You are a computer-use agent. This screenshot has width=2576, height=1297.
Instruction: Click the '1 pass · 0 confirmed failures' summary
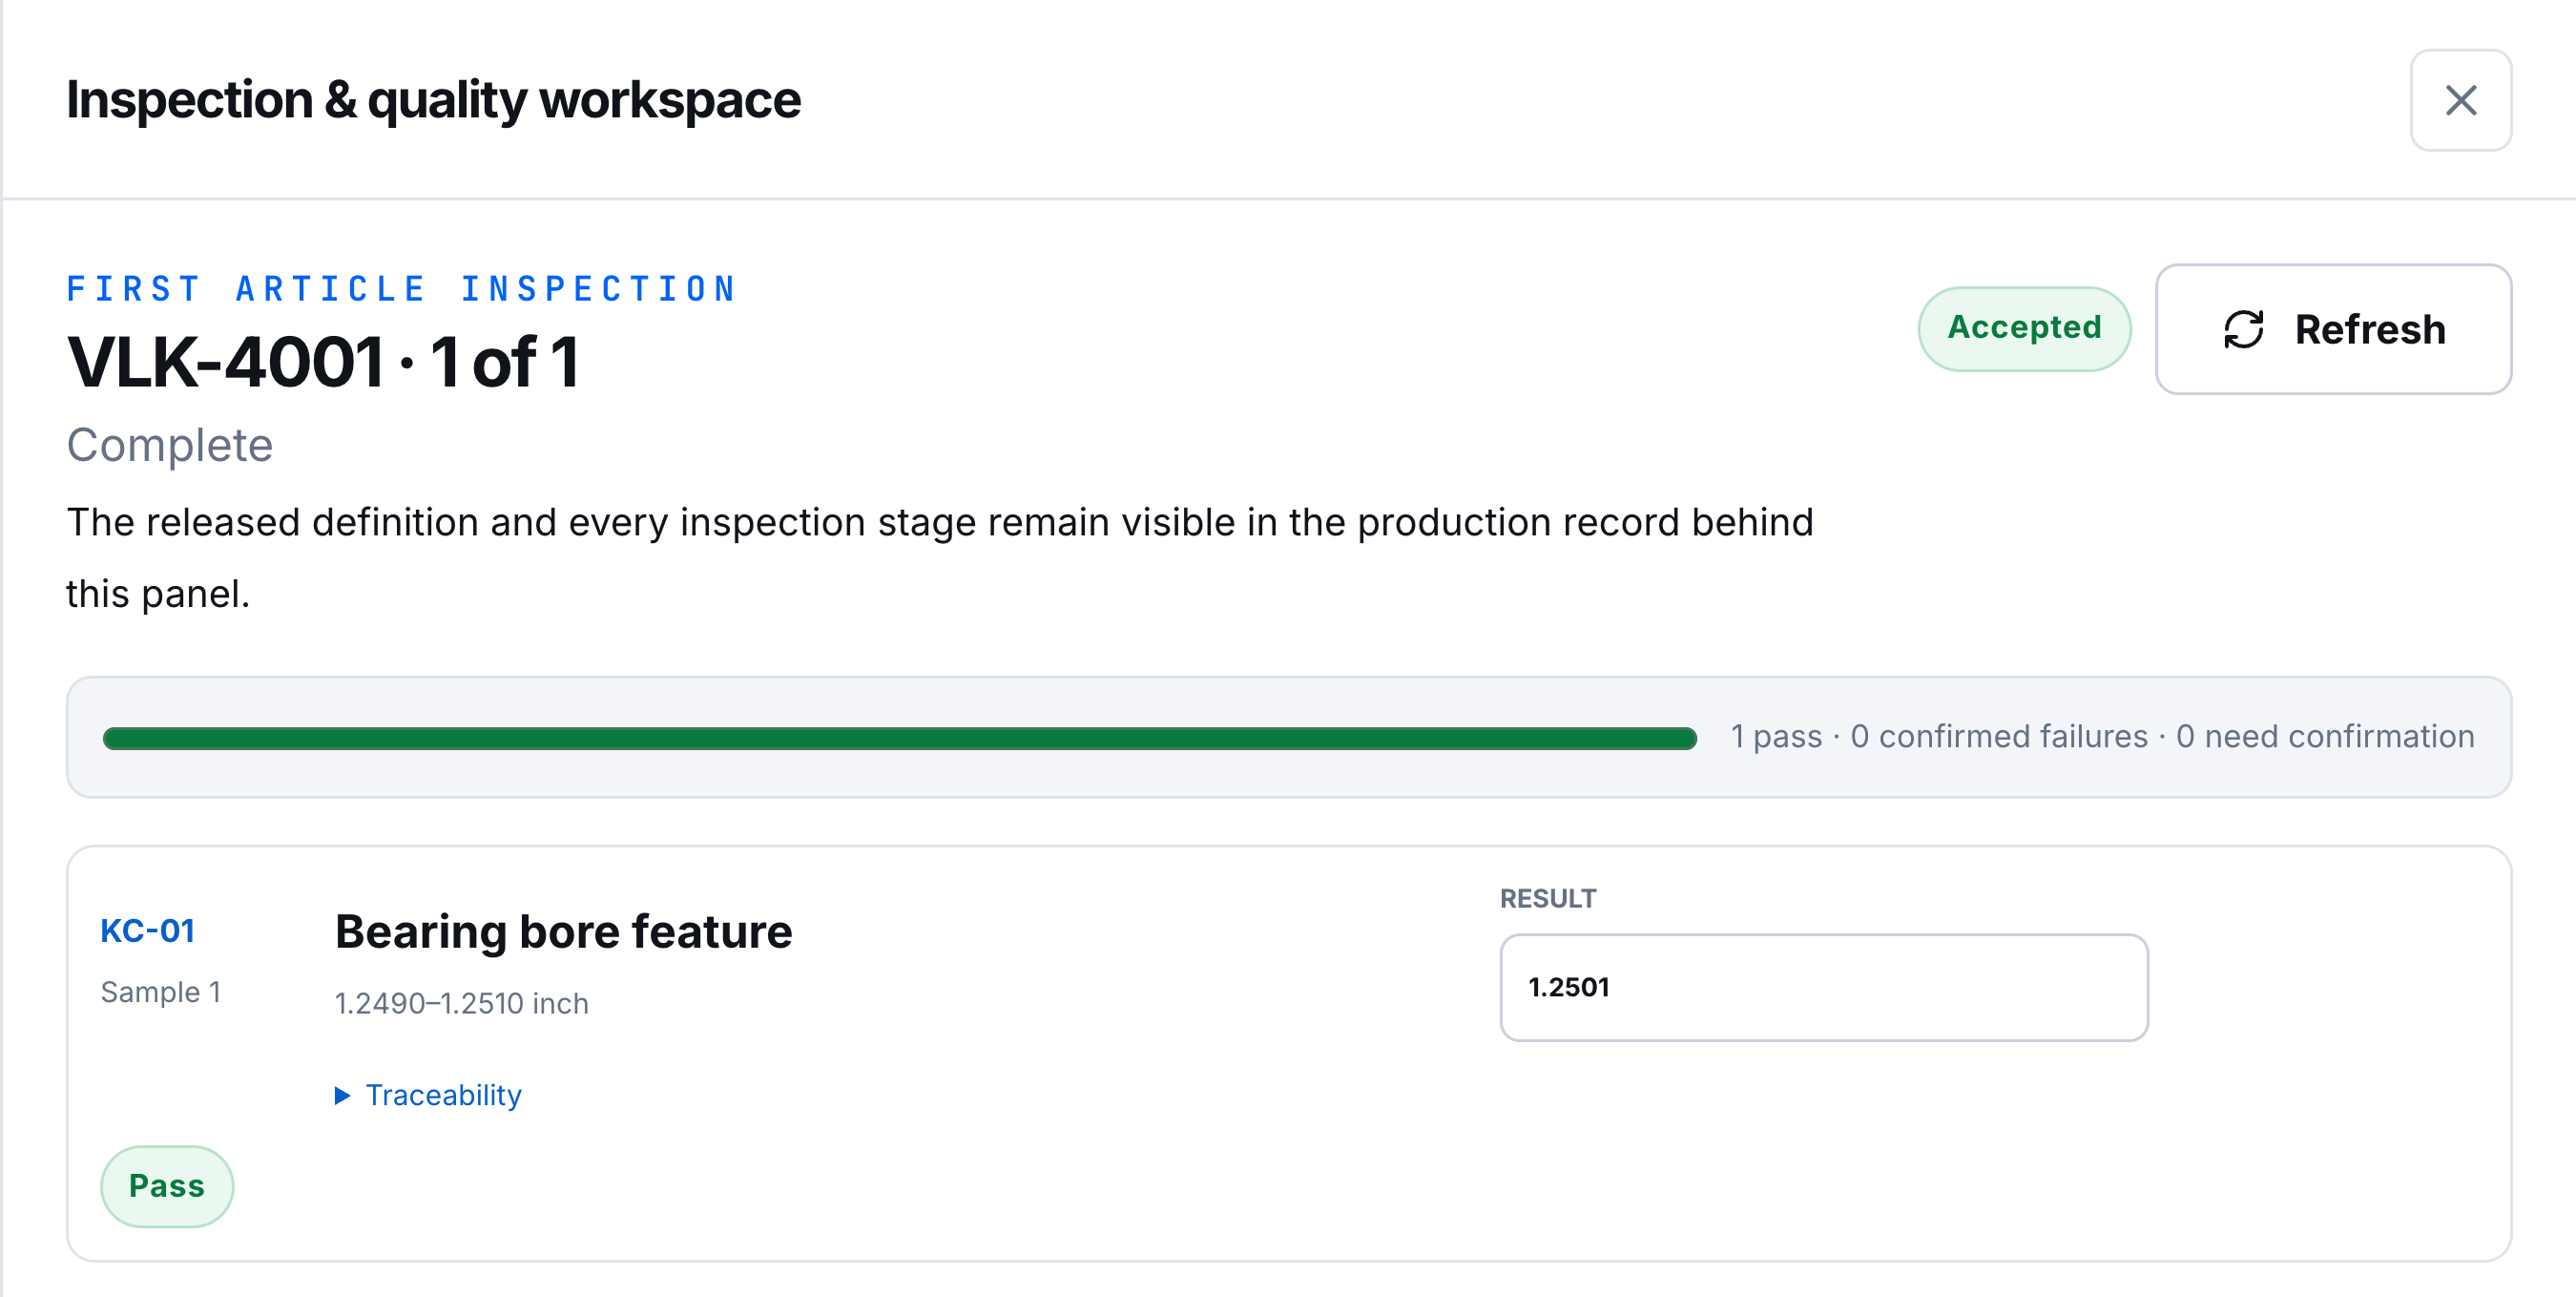(1939, 736)
